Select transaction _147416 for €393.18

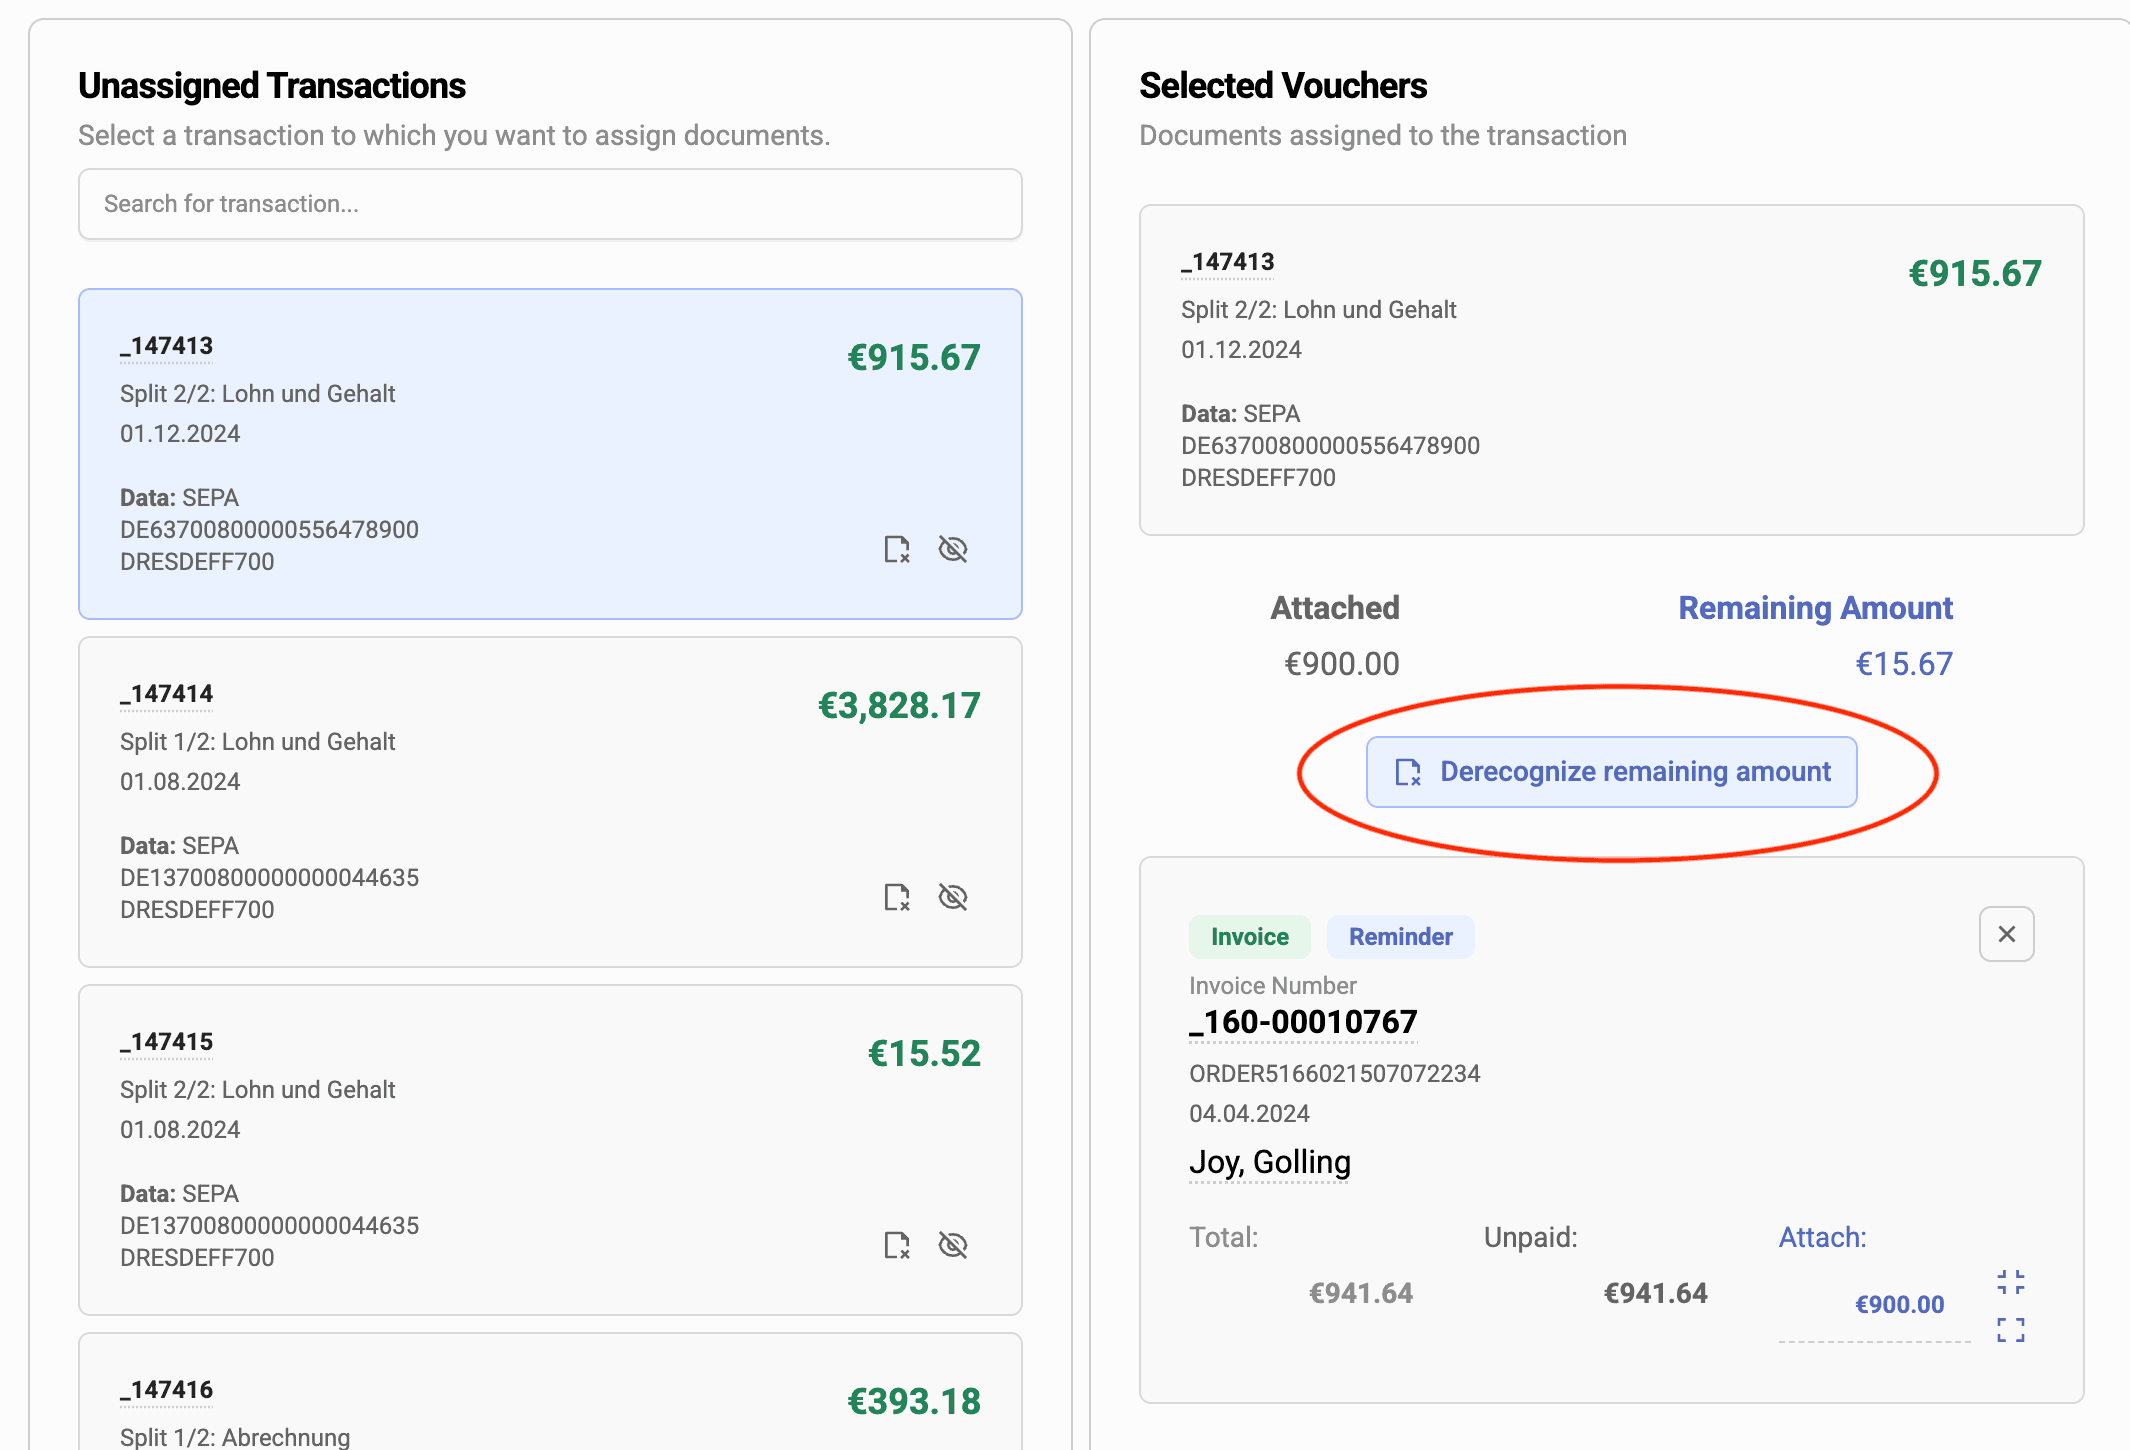click(550, 1400)
